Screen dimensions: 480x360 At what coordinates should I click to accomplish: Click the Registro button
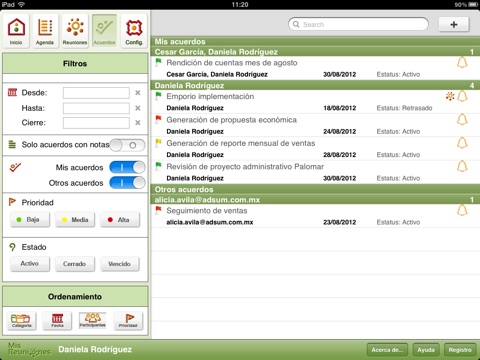click(x=460, y=350)
